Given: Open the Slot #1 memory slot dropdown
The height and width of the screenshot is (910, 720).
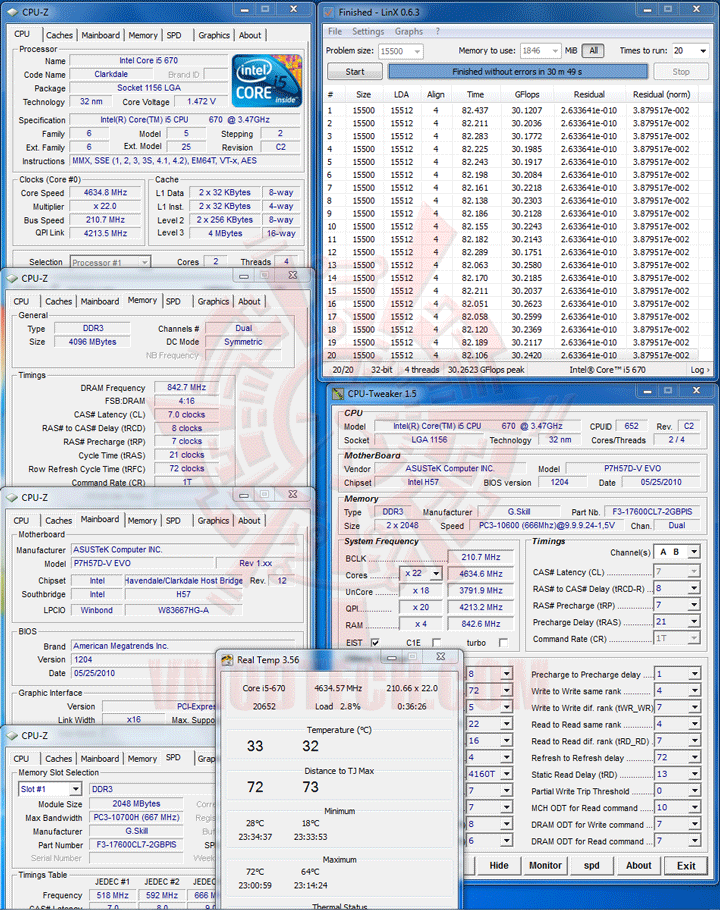Looking at the screenshot, I should [75, 789].
